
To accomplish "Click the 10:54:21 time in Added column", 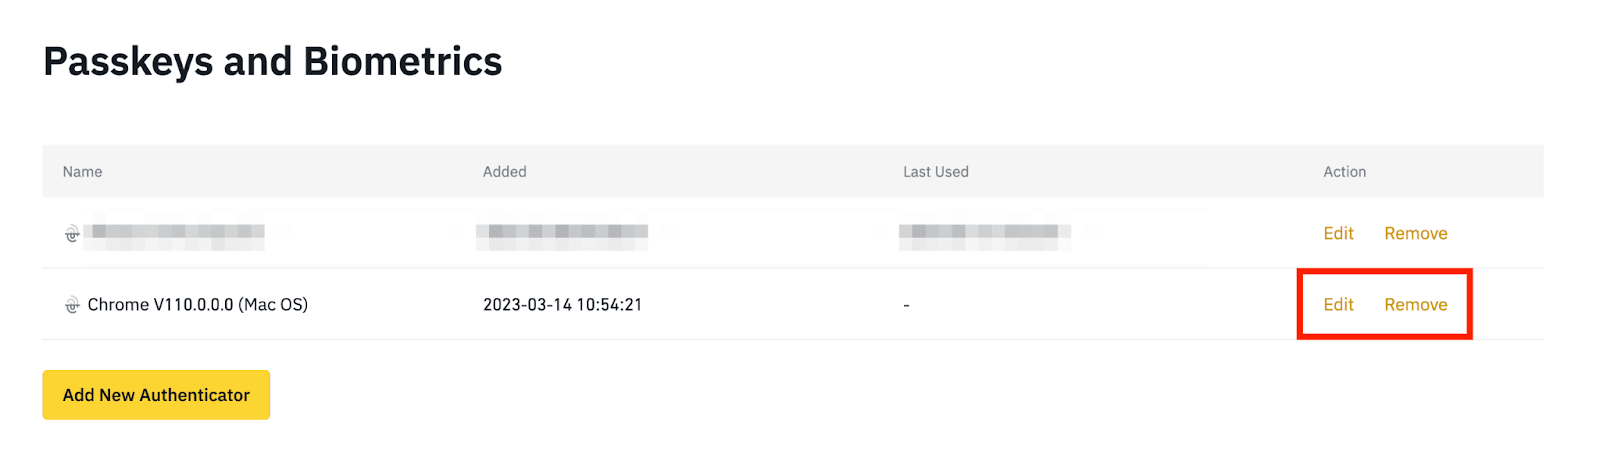I will [x=611, y=305].
